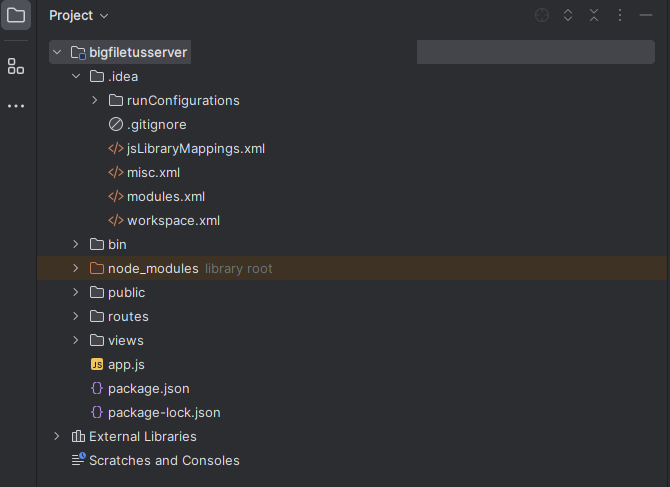This screenshot has width=670, height=487.
Task: Click the app.js JavaScript file icon
Action: click(x=97, y=364)
